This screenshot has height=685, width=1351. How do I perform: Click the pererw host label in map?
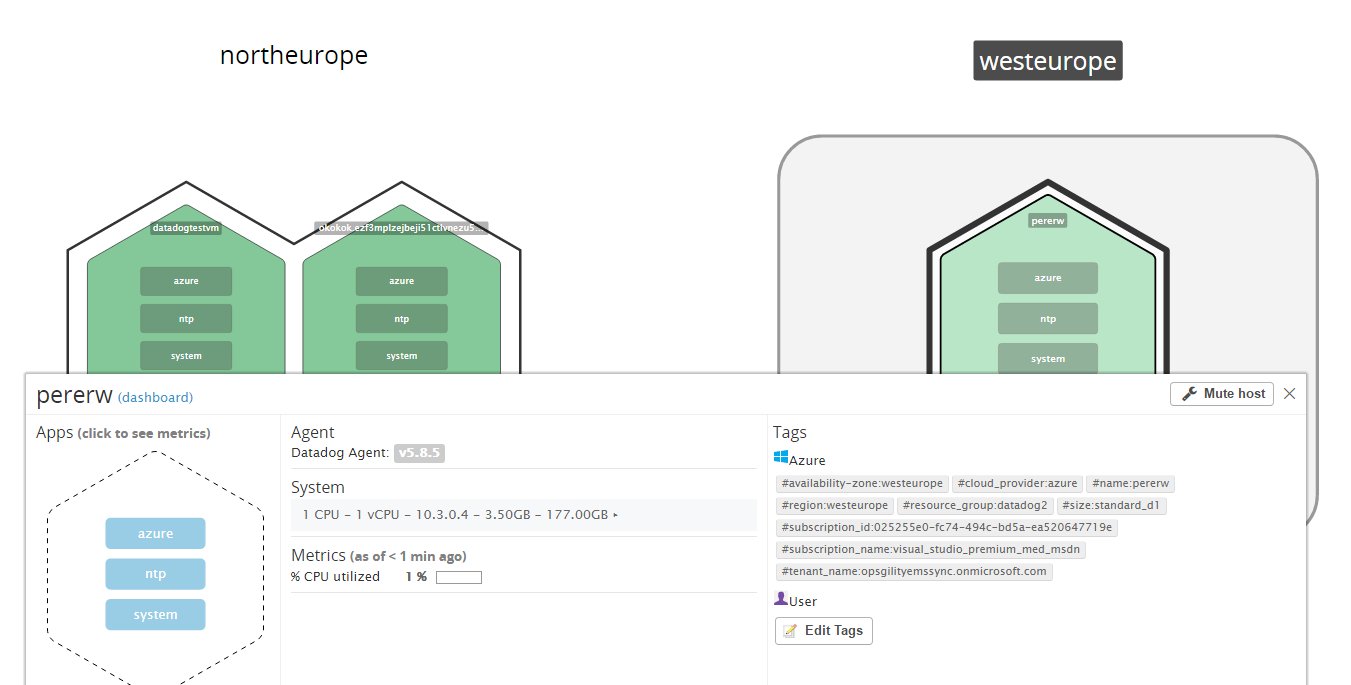coord(1048,220)
